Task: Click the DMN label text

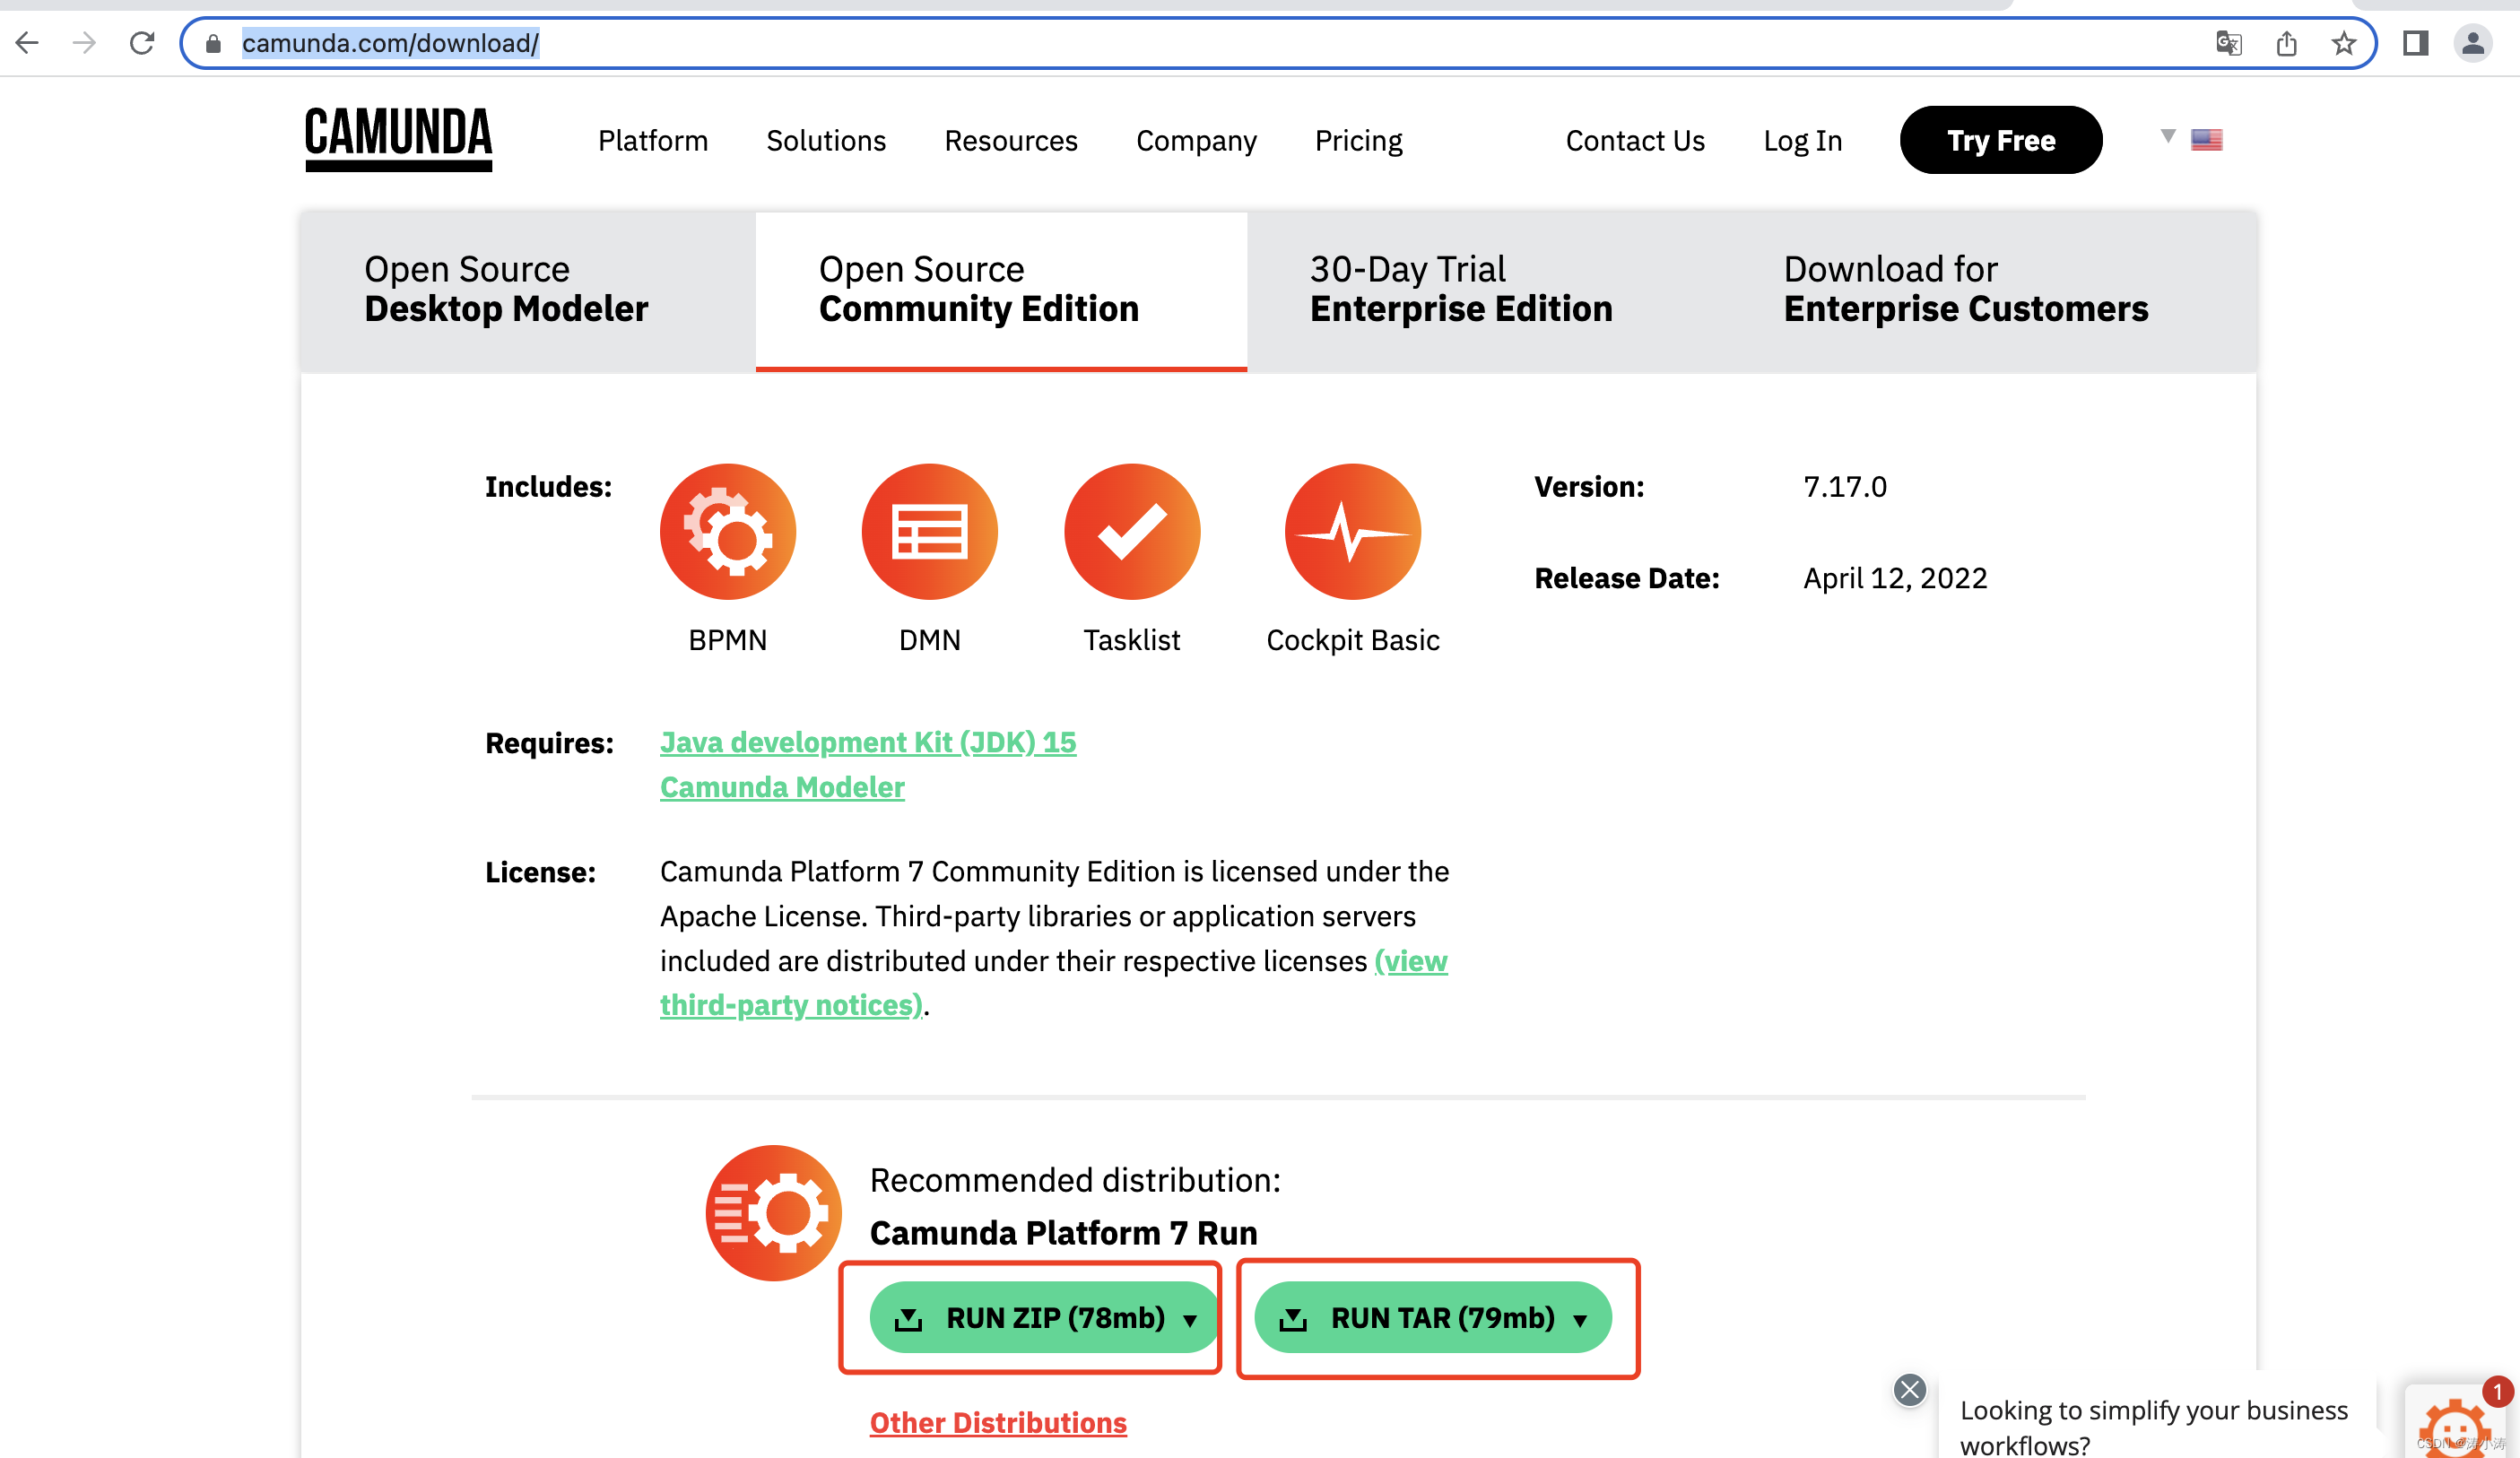Action: coord(930,640)
